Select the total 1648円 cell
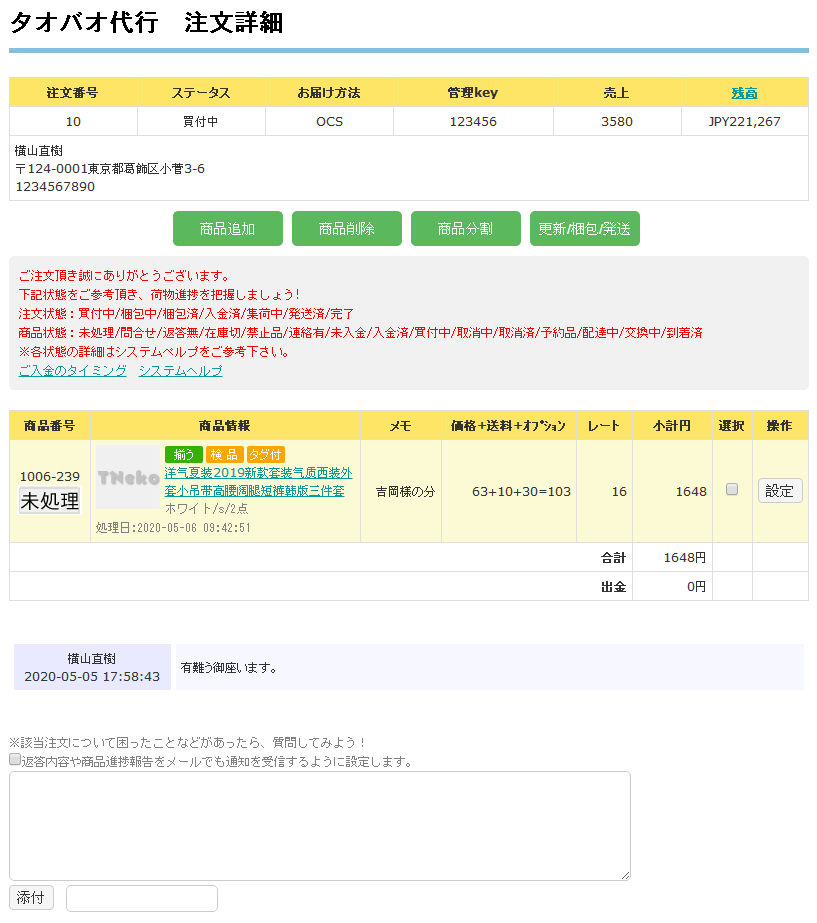Image resolution: width=817 pixels, height=923 pixels. [672, 557]
